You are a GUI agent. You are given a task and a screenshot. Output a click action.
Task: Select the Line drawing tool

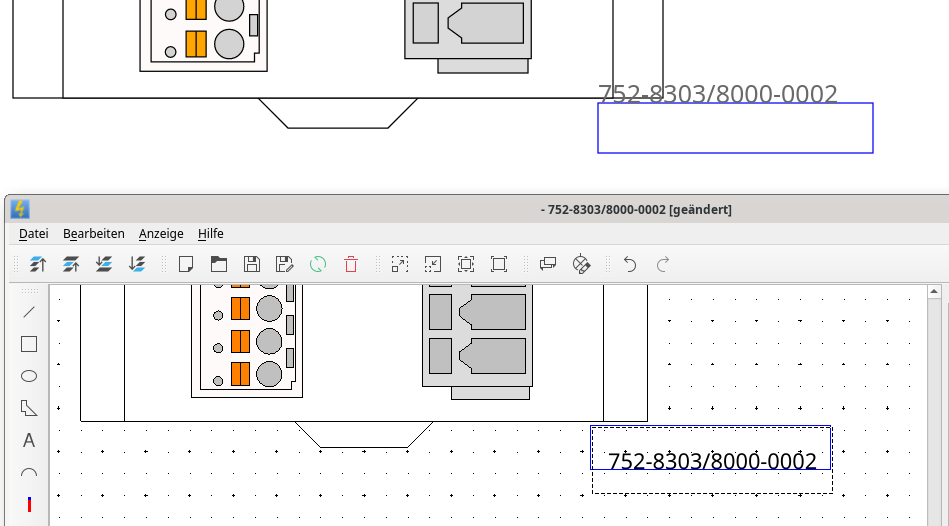coord(29,312)
